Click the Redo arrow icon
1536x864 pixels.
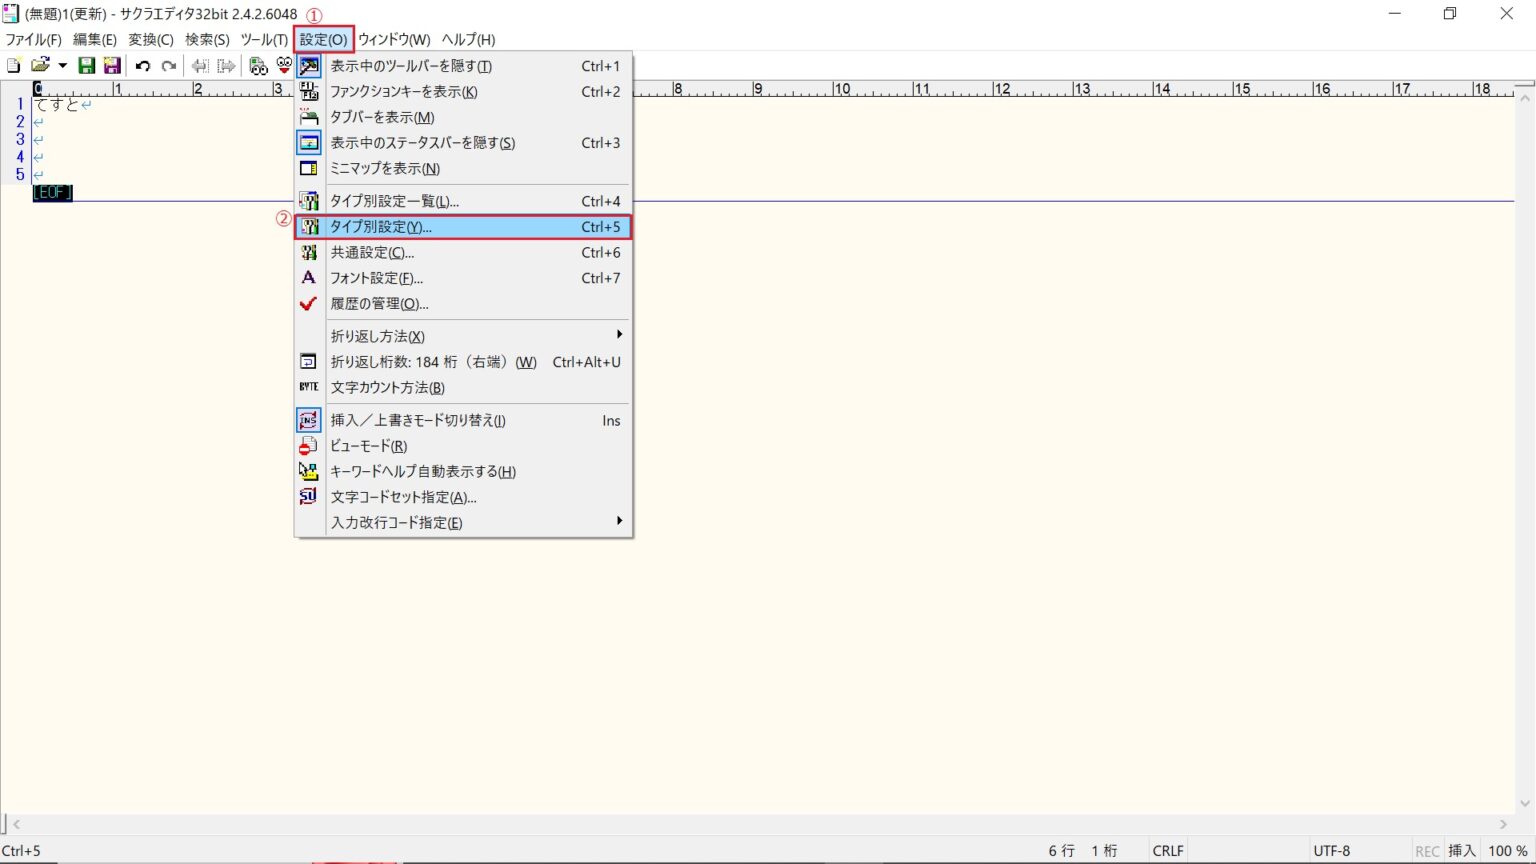click(169, 66)
